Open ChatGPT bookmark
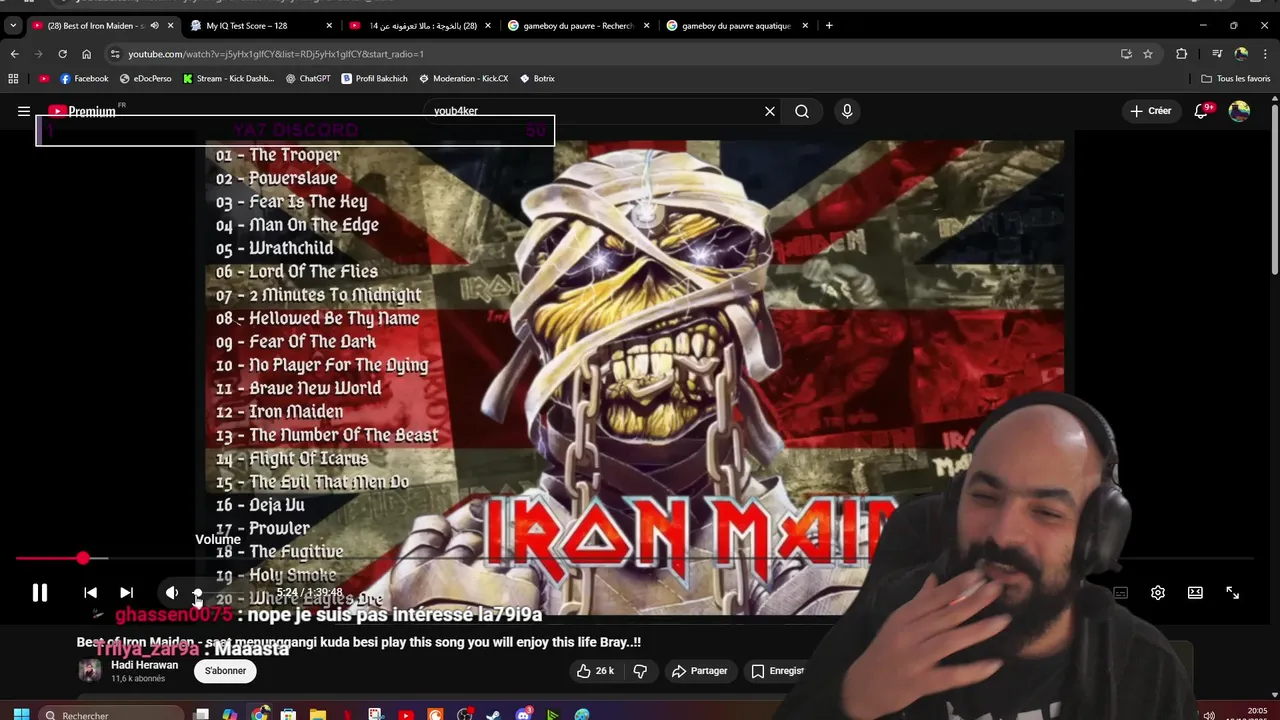1280x720 pixels. click(308, 78)
